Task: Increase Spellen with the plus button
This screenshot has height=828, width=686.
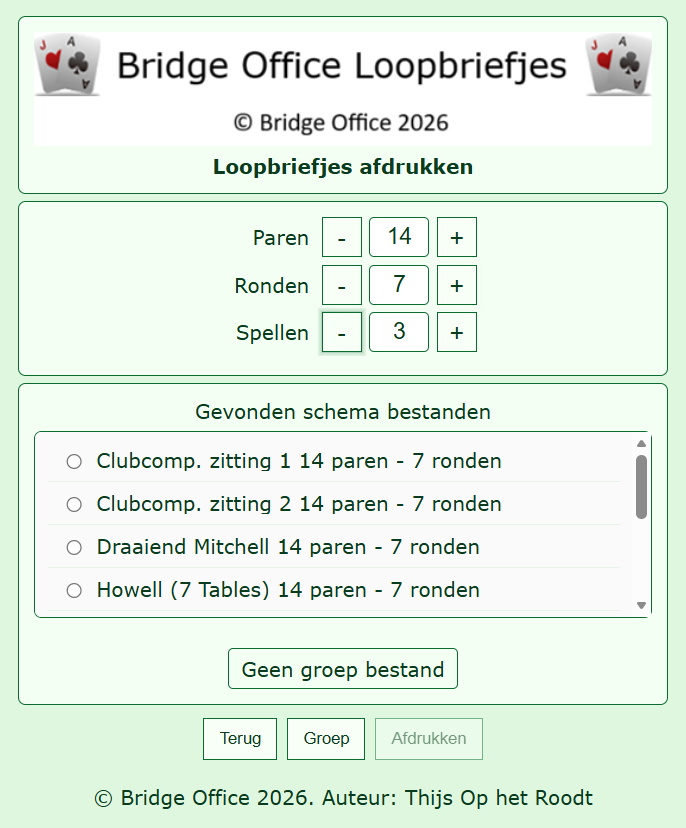Action: pyautogui.click(x=457, y=332)
